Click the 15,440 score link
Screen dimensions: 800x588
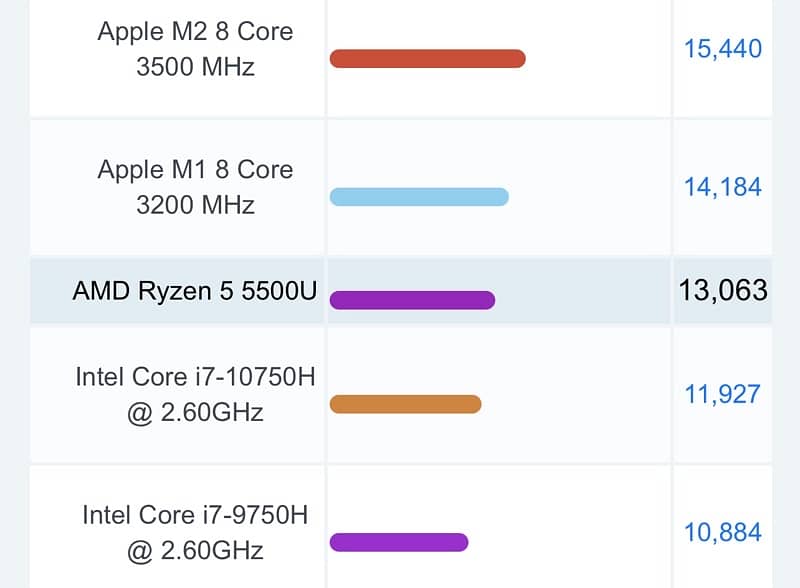point(722,48)
